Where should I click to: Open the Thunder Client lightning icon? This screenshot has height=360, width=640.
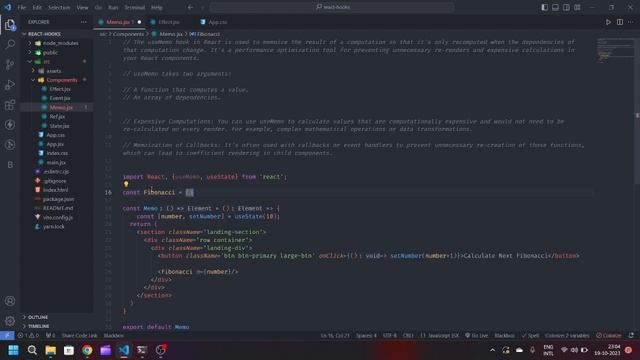(10, 124)
